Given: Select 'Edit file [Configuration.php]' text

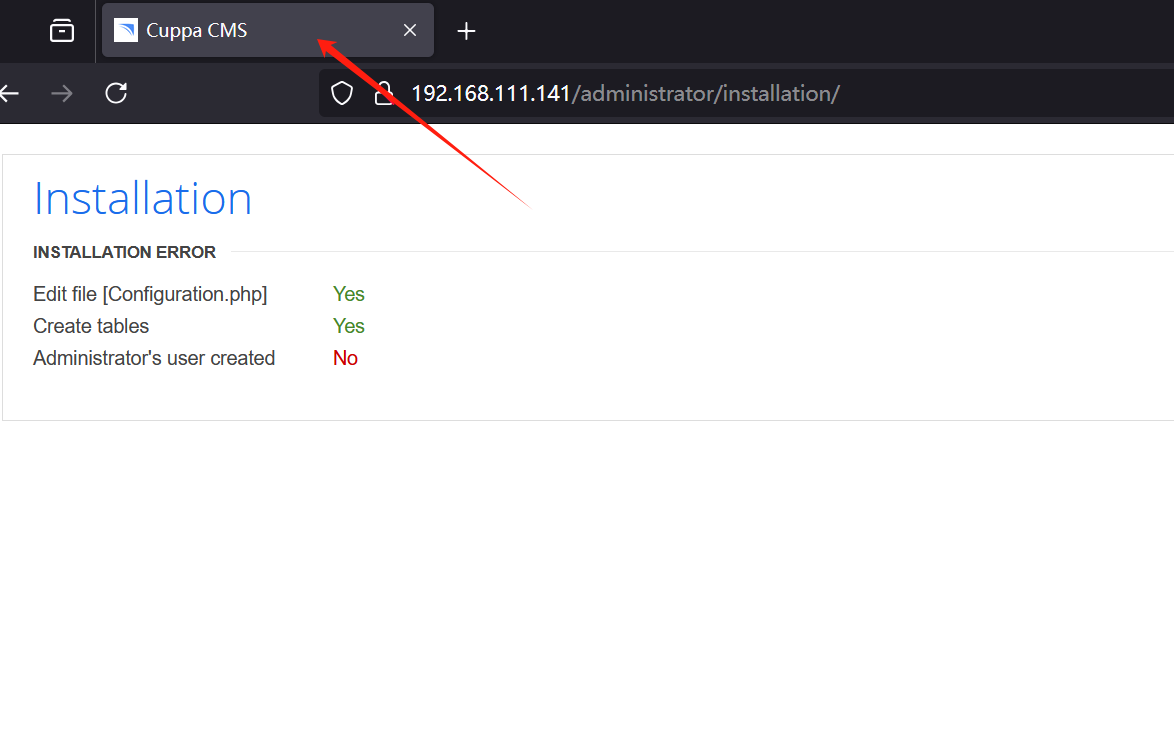Looking at the screenshot, I should pyautogui.click(x=150, y=294).
